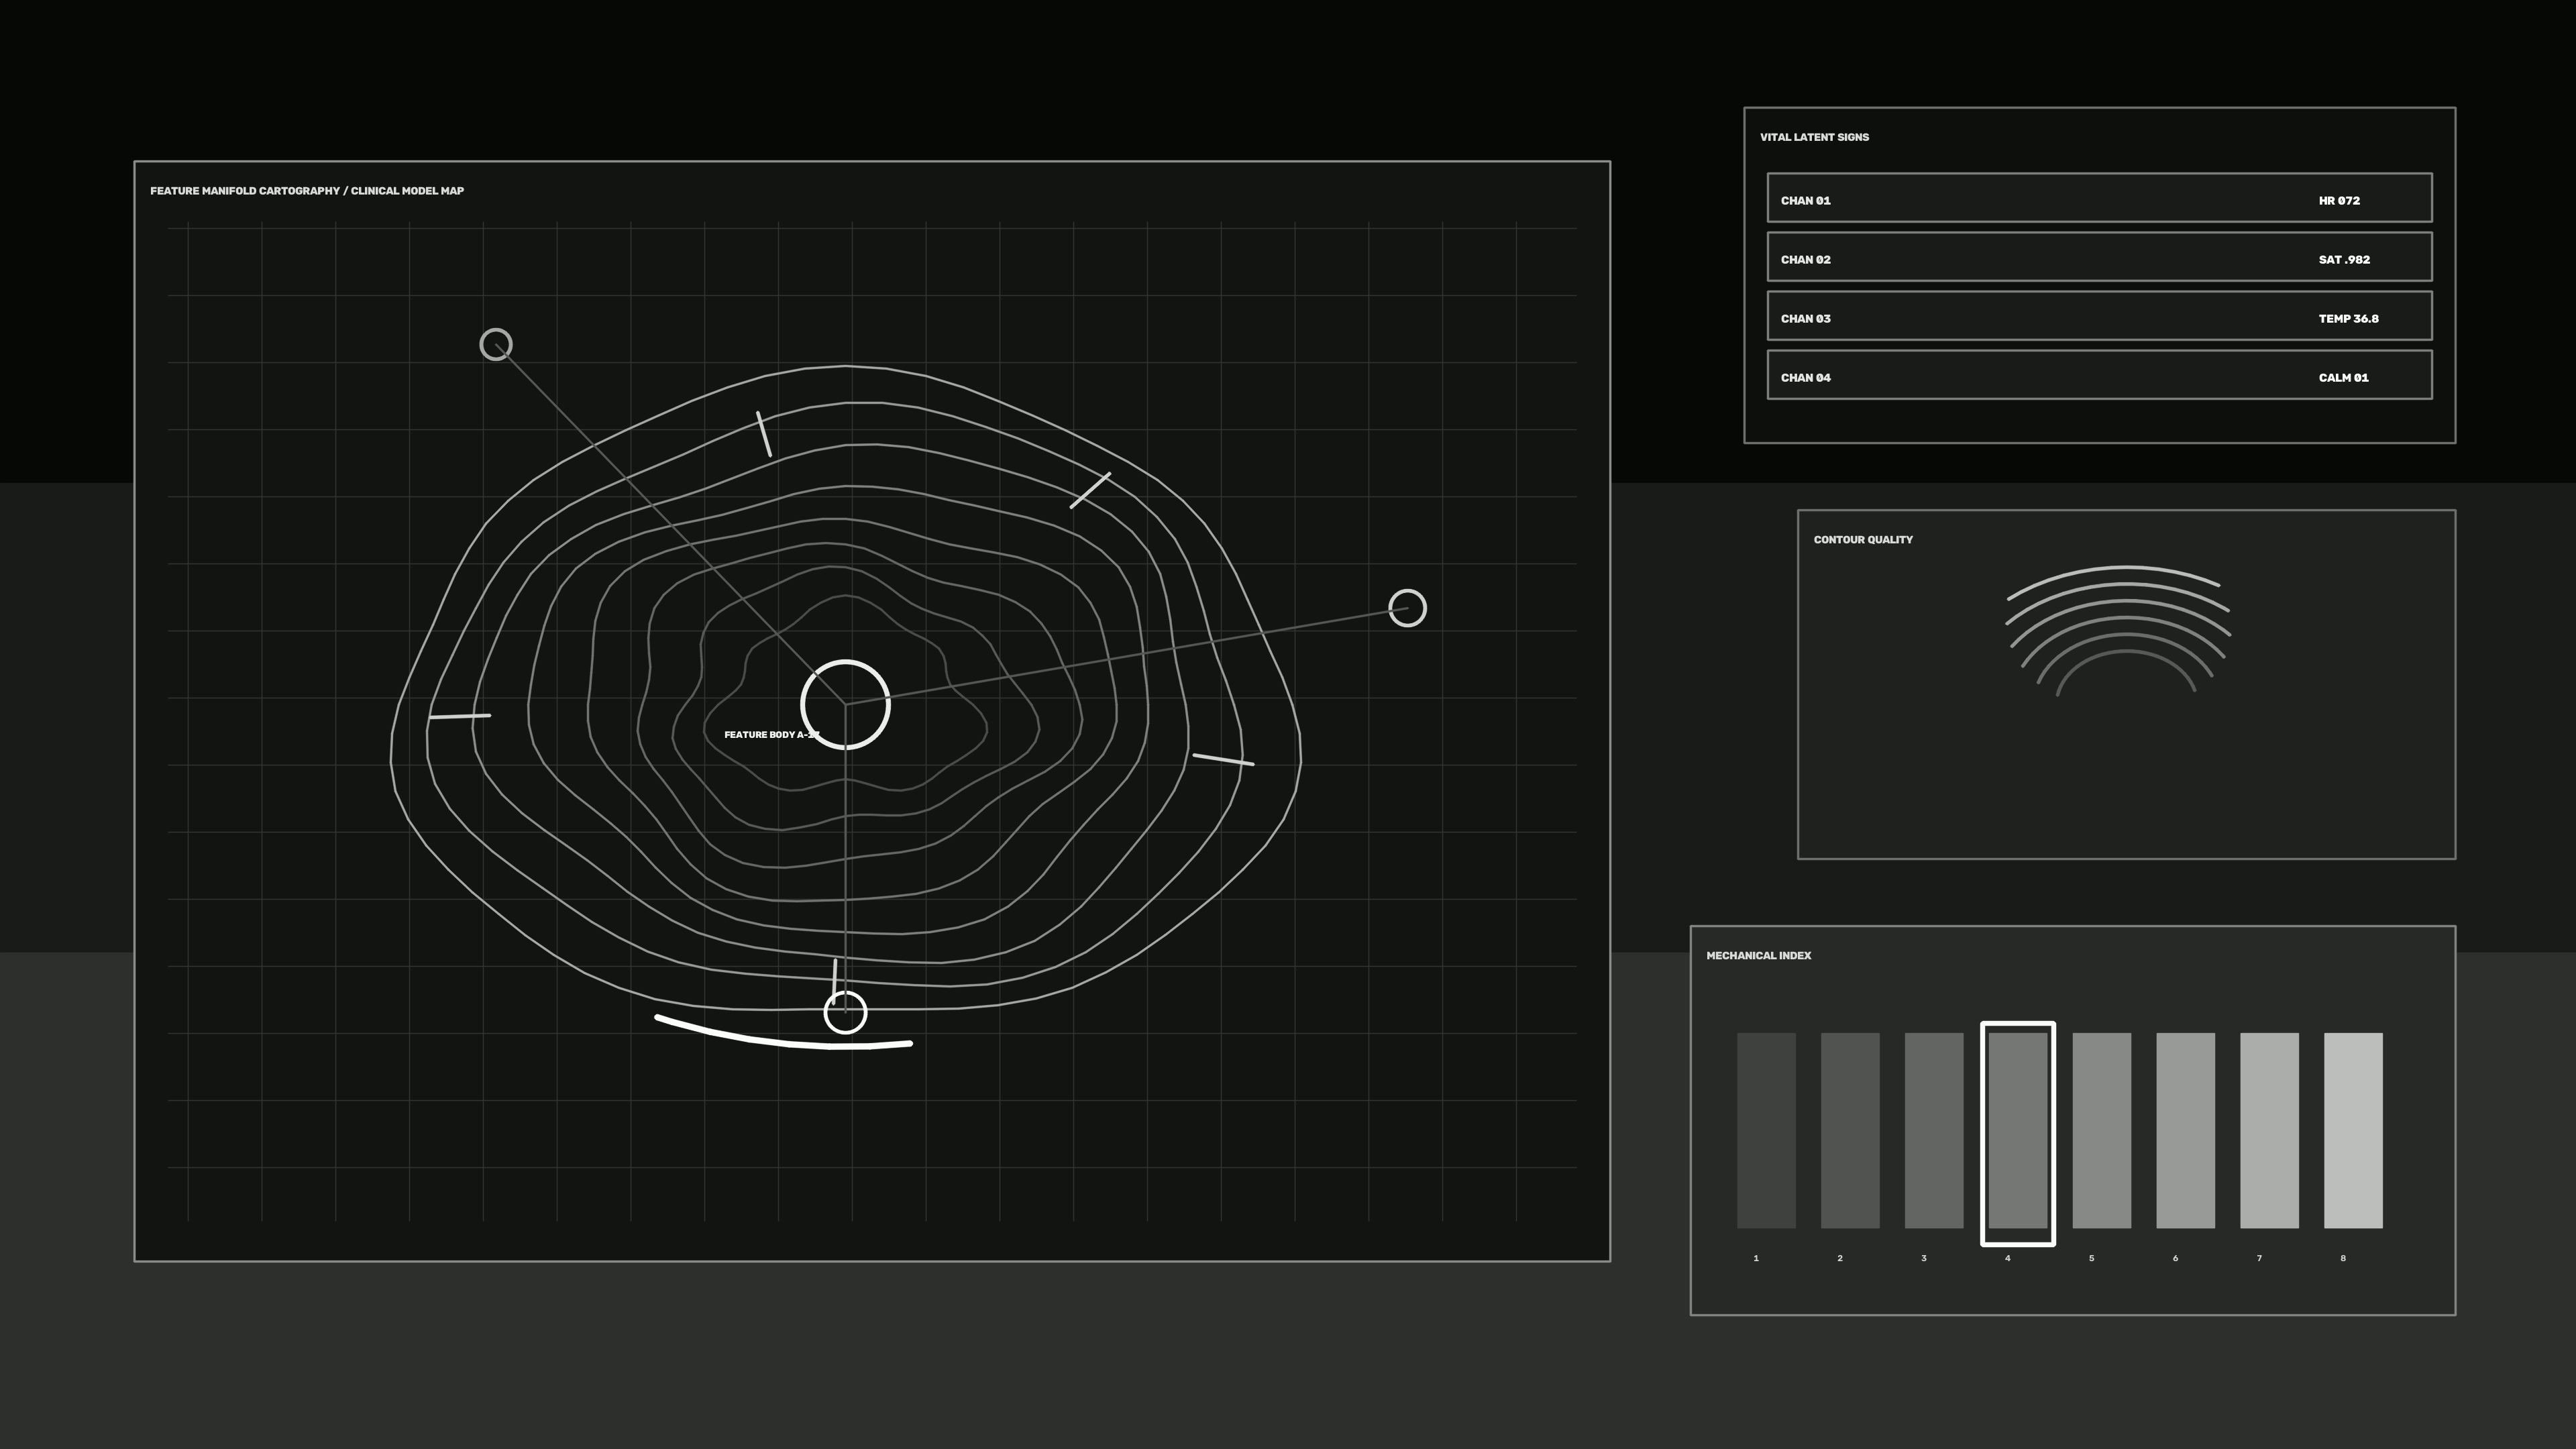Select the CHAN 01 row
This screenshot has height=1449, width=2576.
click(2099, 198)
